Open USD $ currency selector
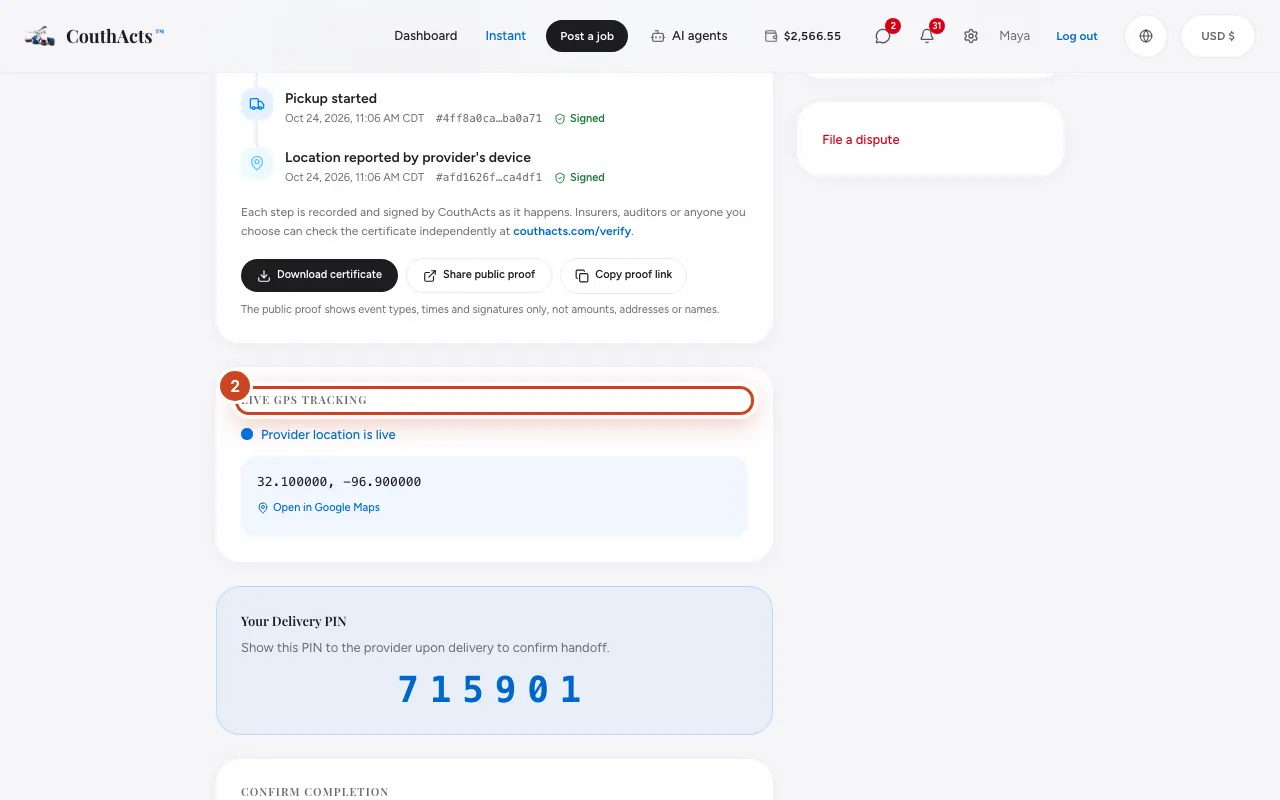The width and height of the screenshot is (1280, 800). 1218,36
